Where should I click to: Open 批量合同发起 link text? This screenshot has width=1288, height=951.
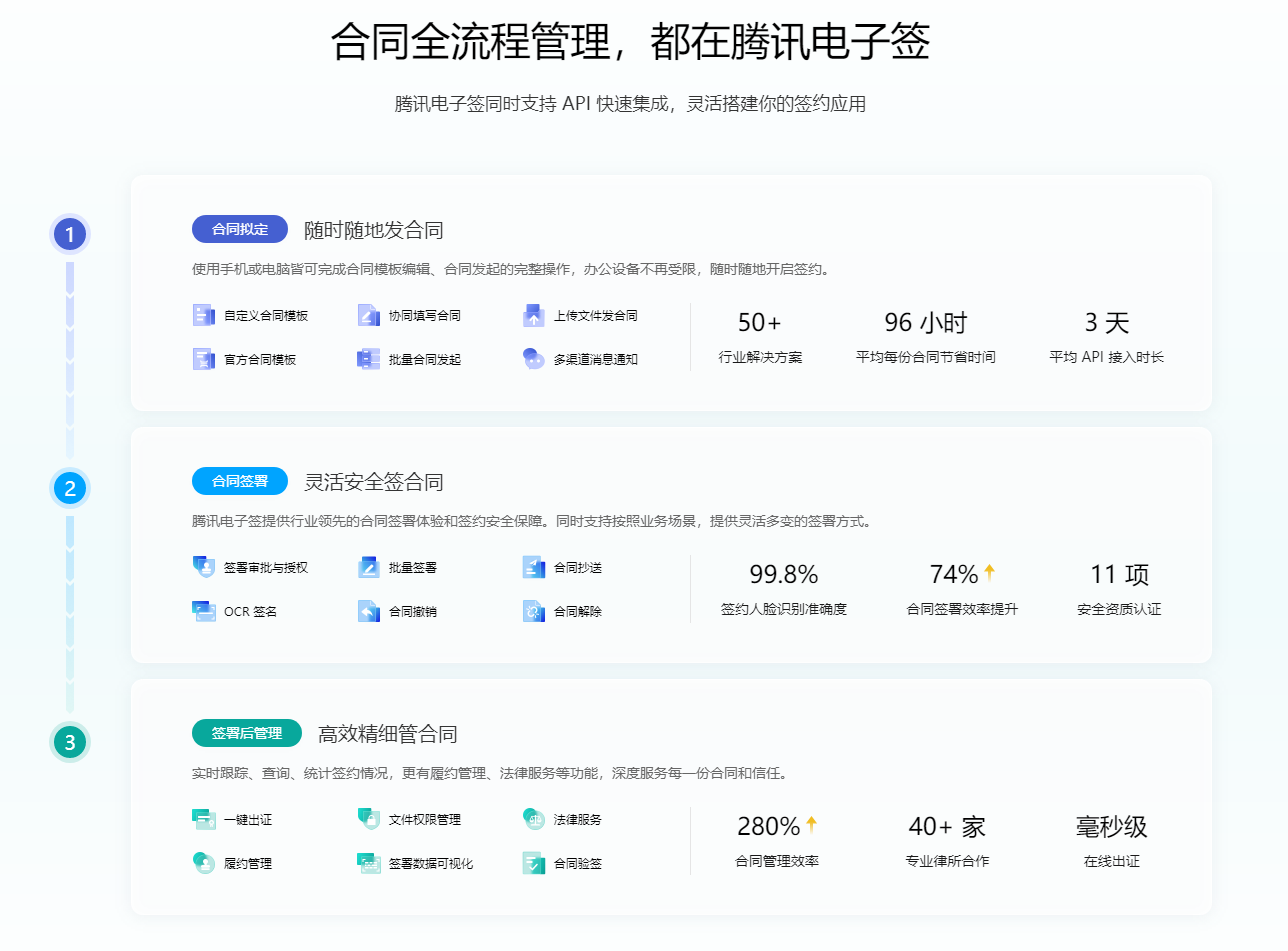point(425,359)
